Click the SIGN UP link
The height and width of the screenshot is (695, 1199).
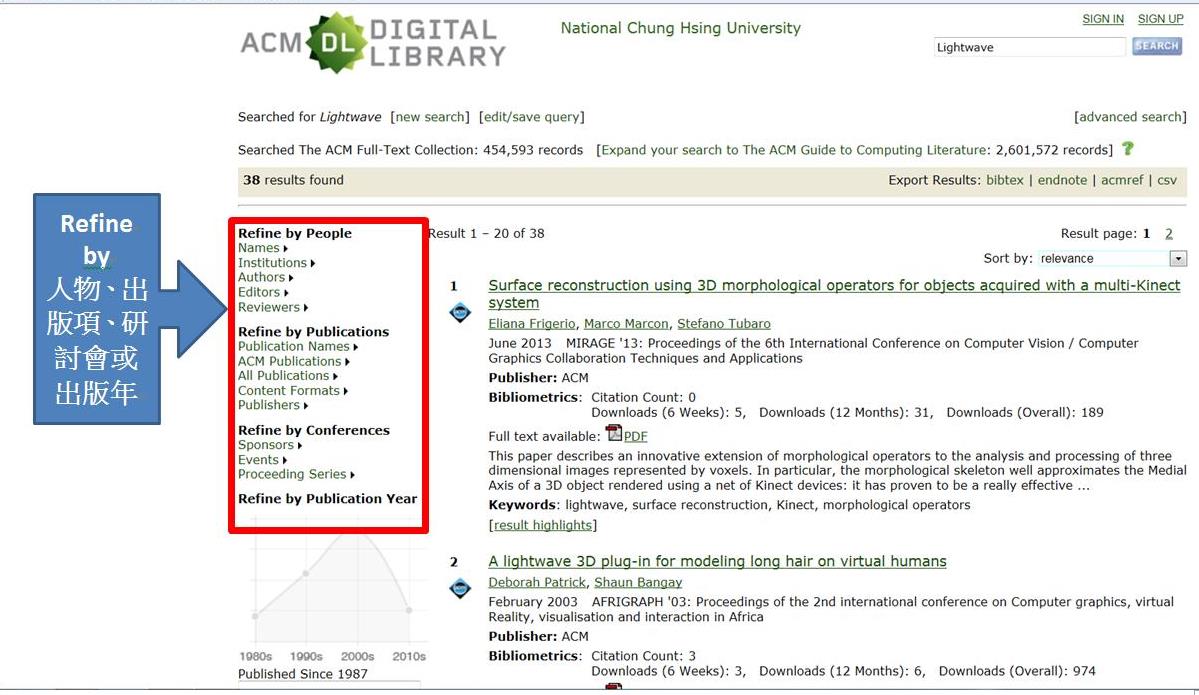pyautogui.click(x=1160, y=19)
